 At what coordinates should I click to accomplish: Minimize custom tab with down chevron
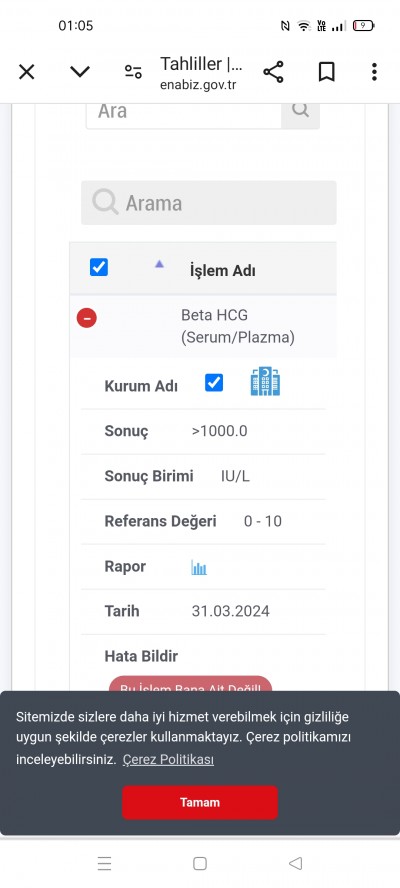click(80, 72)
